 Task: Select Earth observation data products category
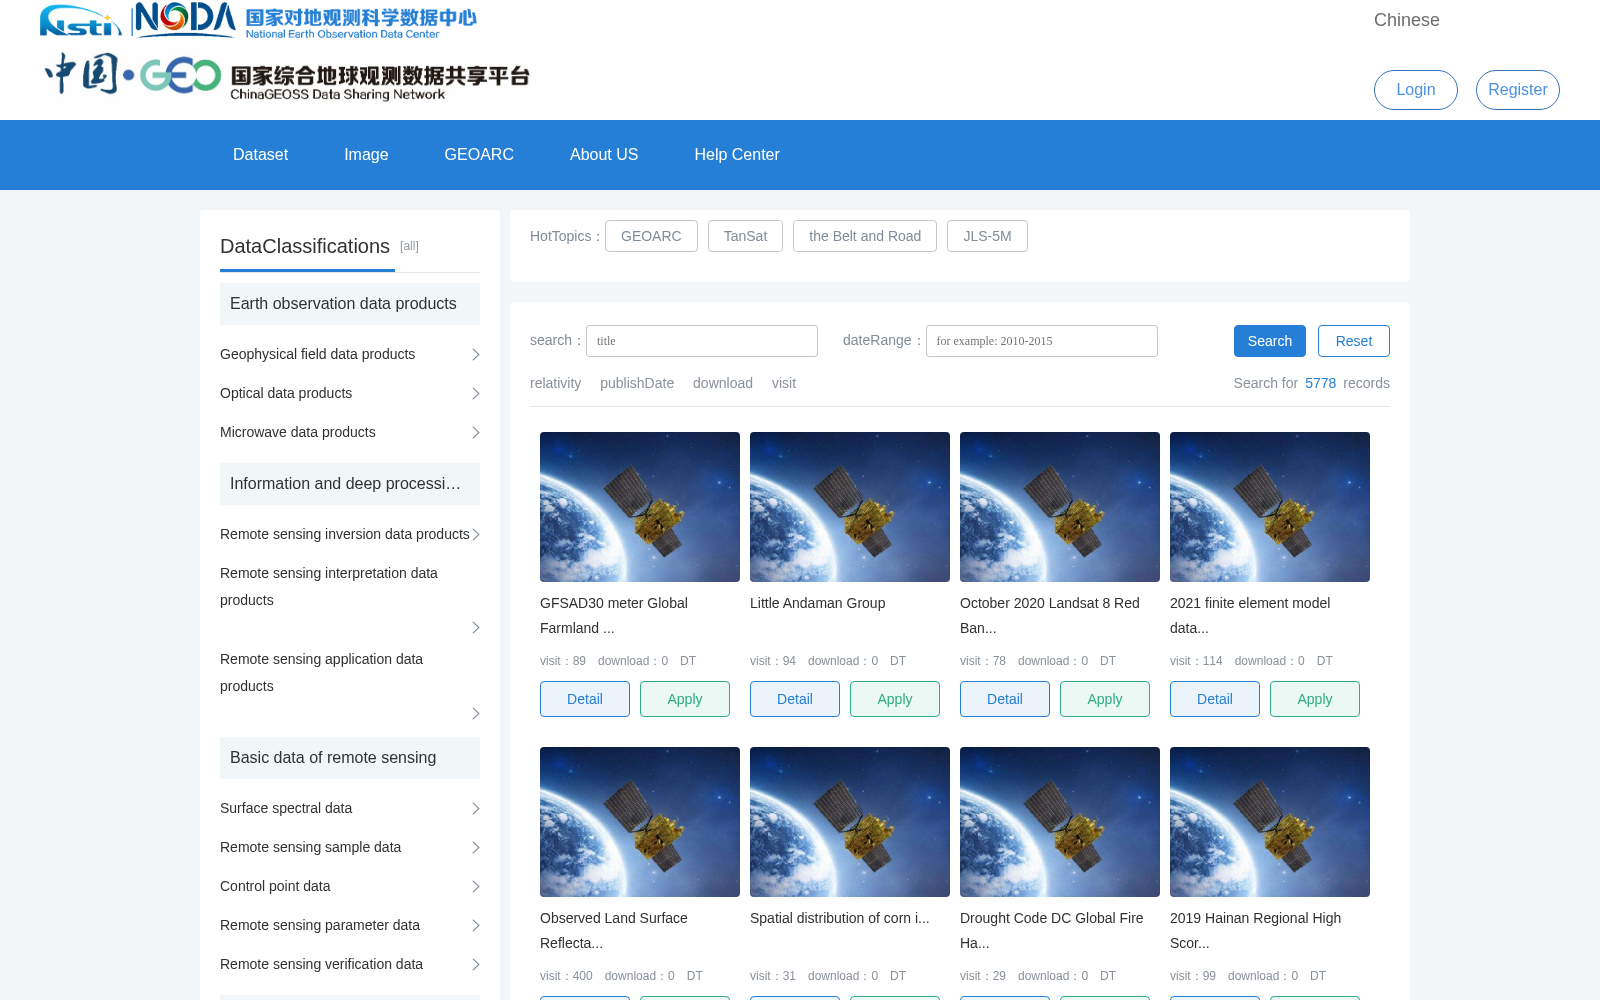[x=350, y=304]
